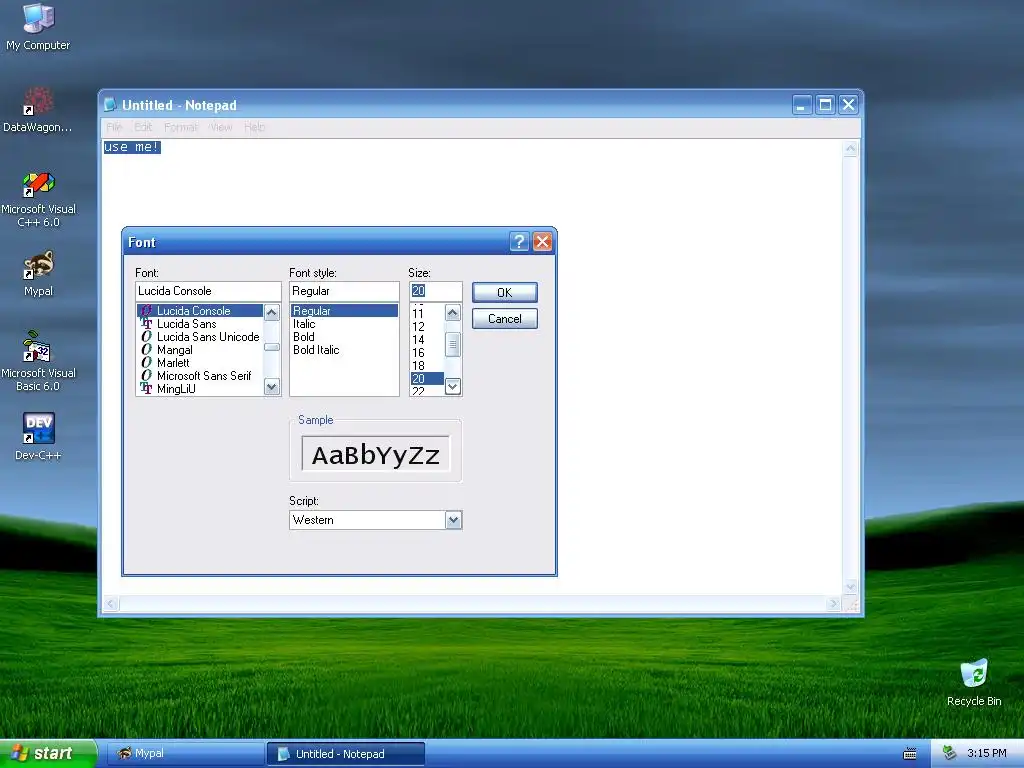The image size is (1024, 768).
Task: Click the size list scroll up arrow
Action: [453, 312]
